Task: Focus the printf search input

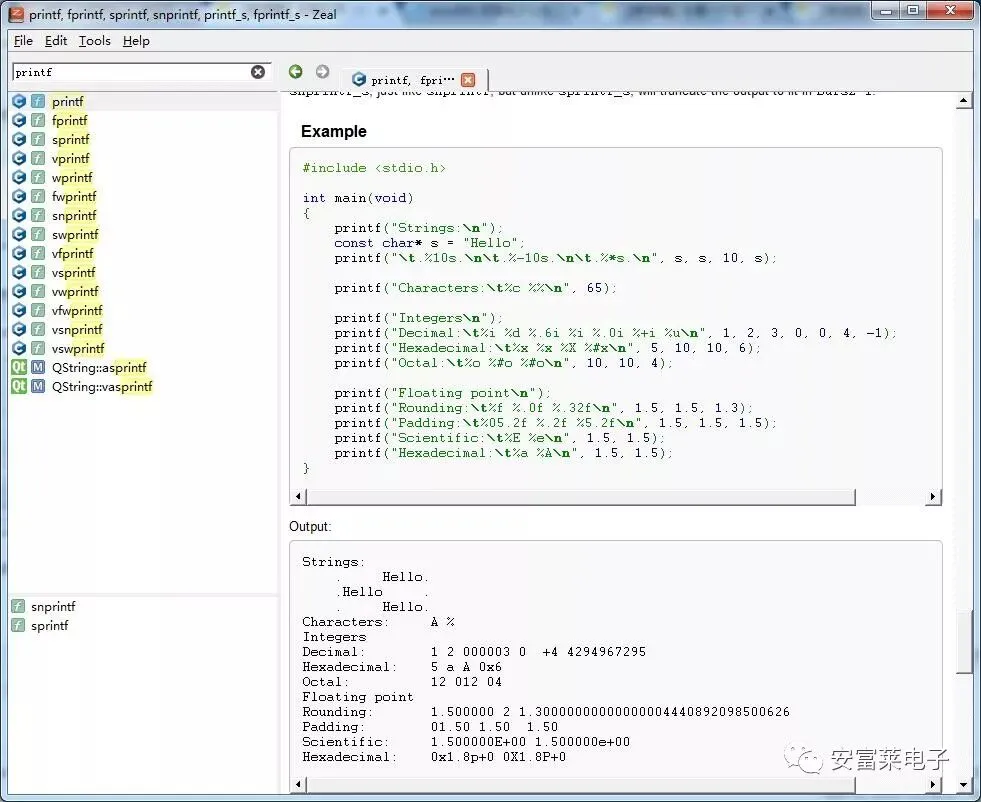Action: [131, 72]
